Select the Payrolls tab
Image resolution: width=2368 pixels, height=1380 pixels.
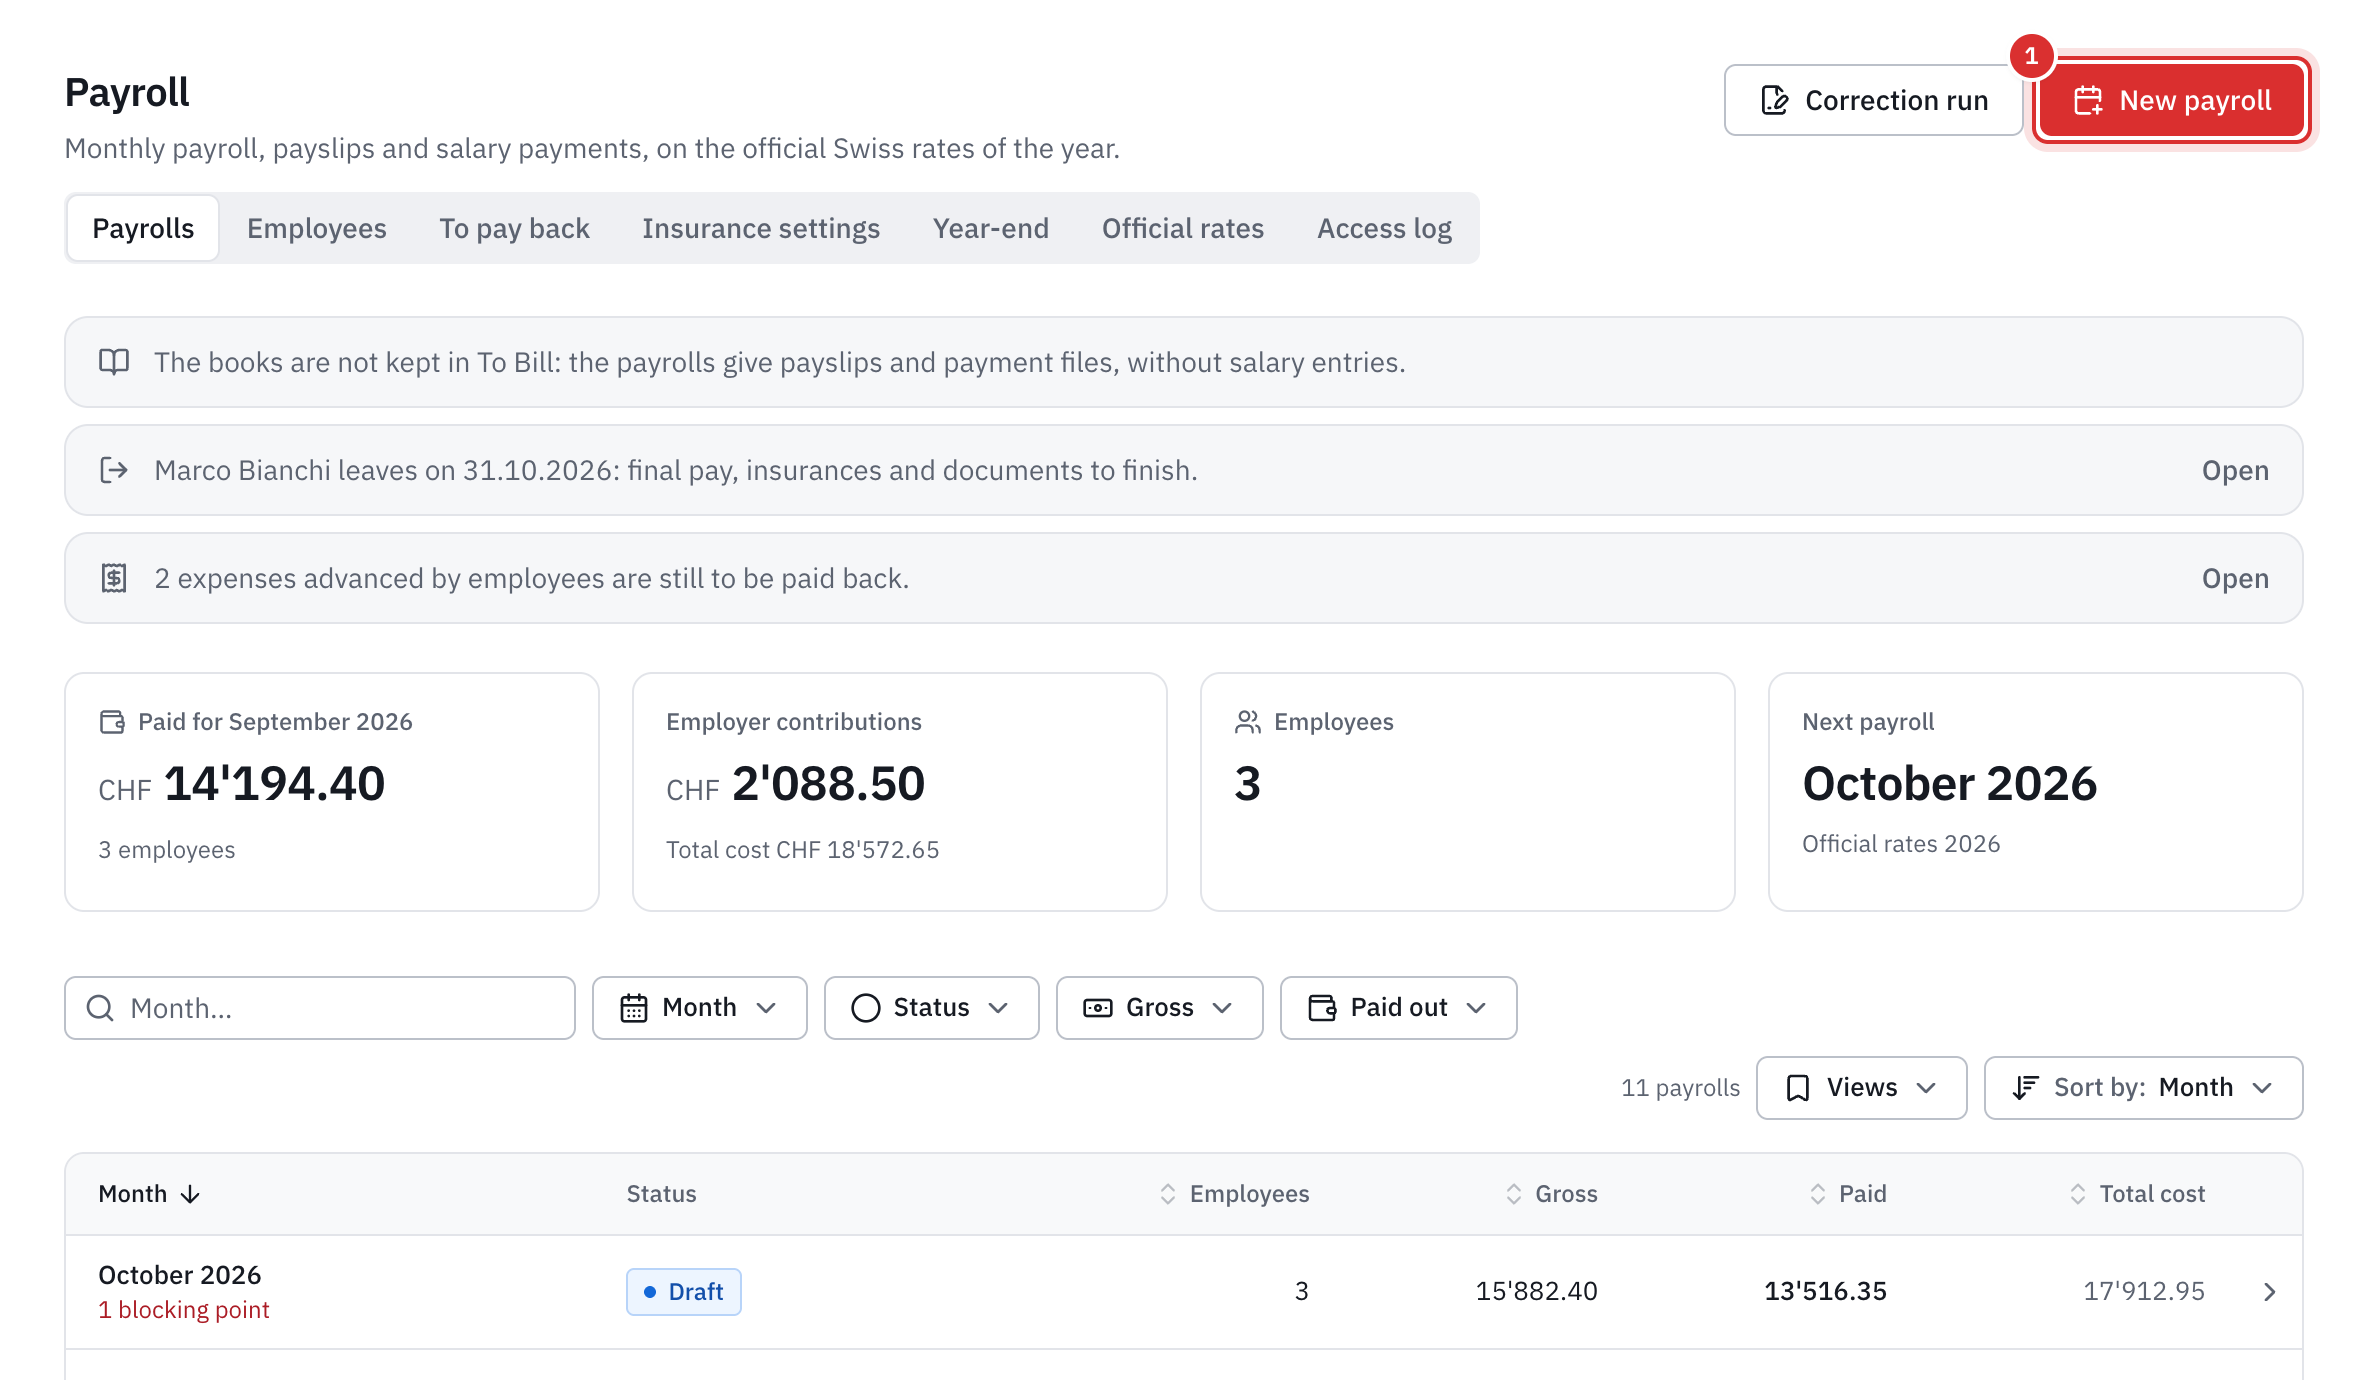click(x=143, y=228)
